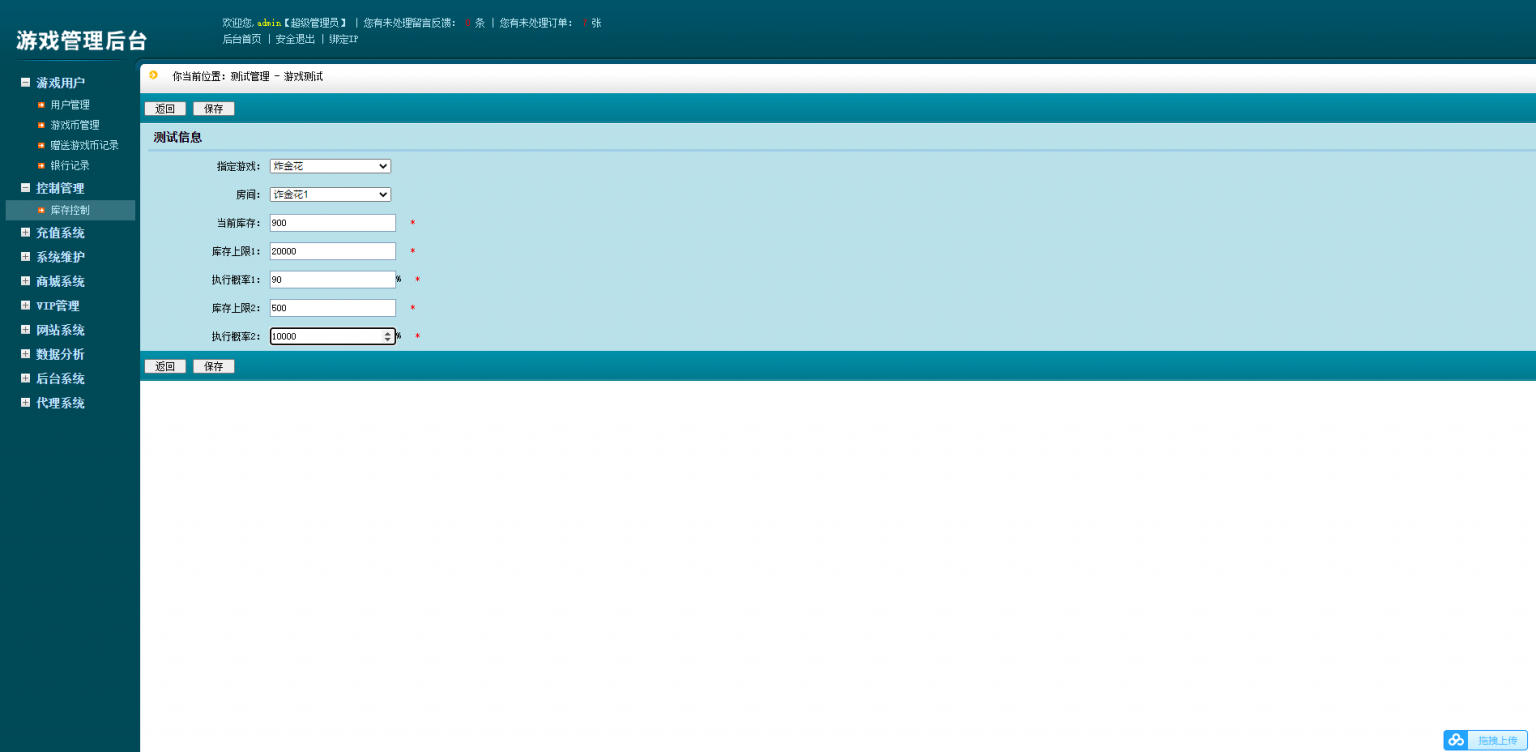This screenshot has width=1536, height=752.
Task: Click the orange bullet icon beside 用户管理
Action: 41,105
